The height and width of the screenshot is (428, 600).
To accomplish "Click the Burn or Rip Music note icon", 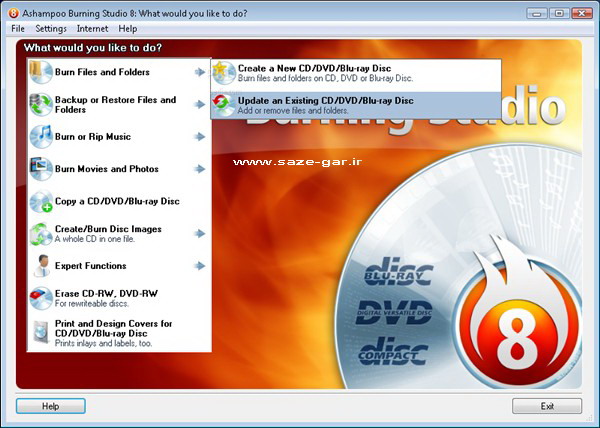I will coord(41,137).
